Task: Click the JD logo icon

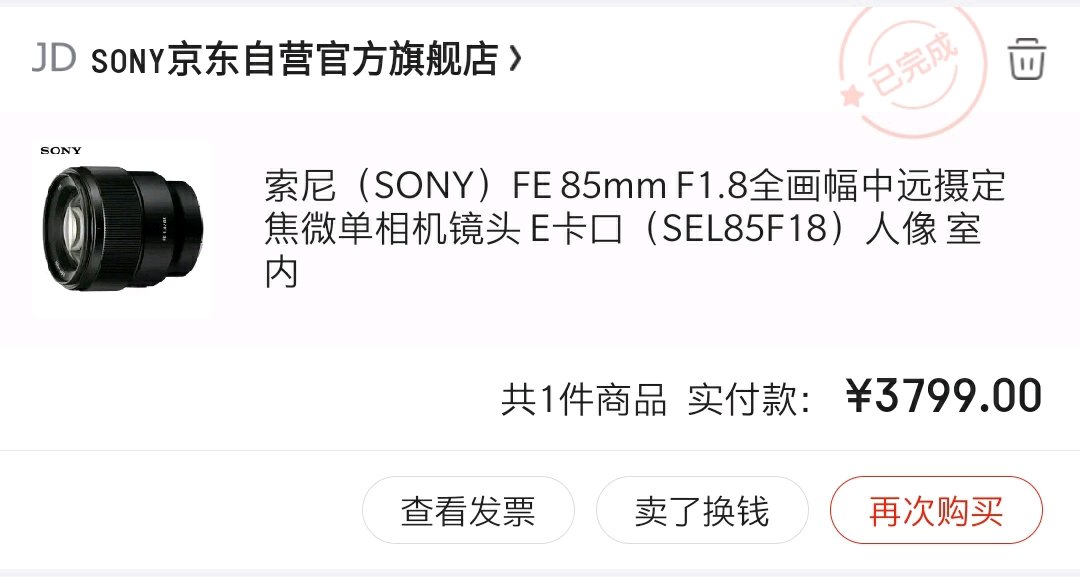Action: [x=53, y=58]
